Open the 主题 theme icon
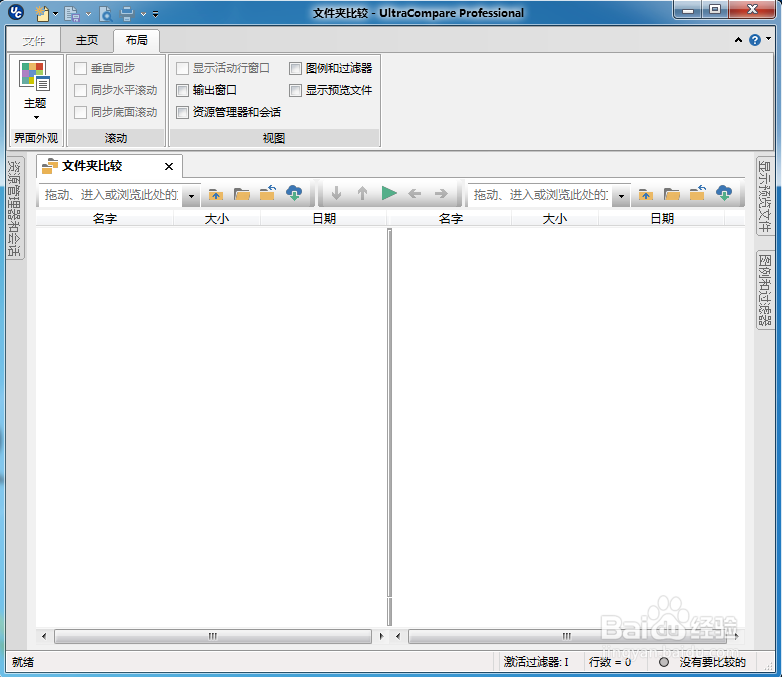Image resolution: width=782 pixels, height=677 pixels. [34, 76]
